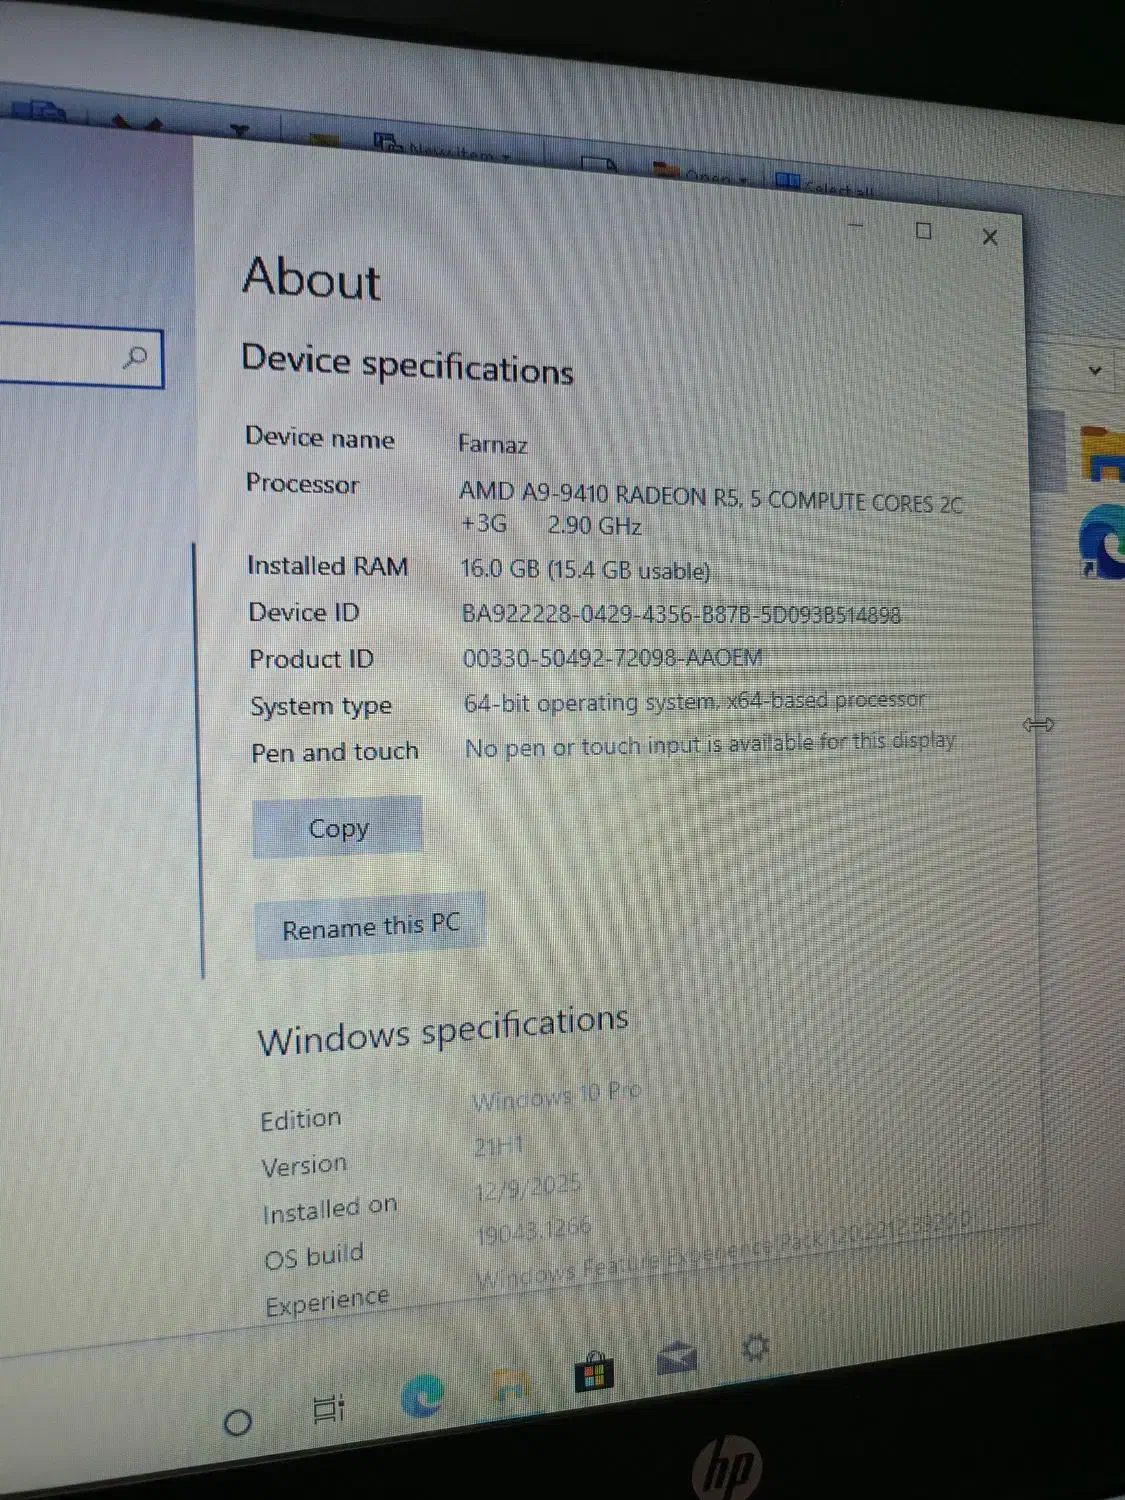Open Cortana circle icon on the taskbar
The width and height of the screenshot is (1125, 1500).
[x=237, y=1422]
